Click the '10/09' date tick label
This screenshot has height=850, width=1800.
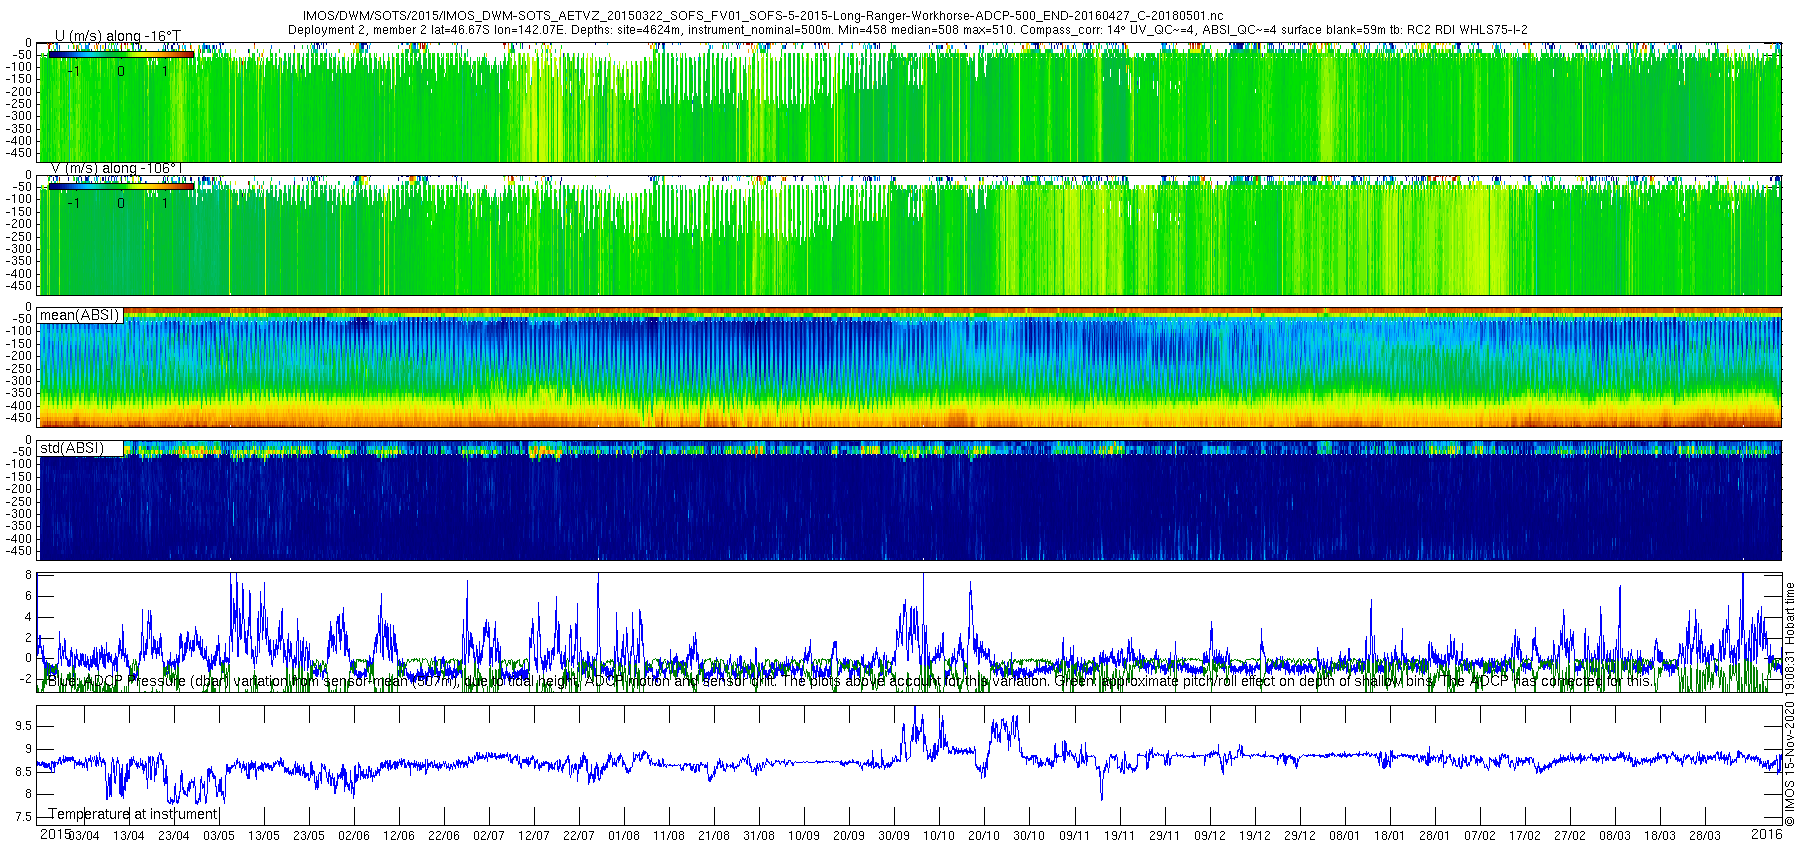point(804,836)
